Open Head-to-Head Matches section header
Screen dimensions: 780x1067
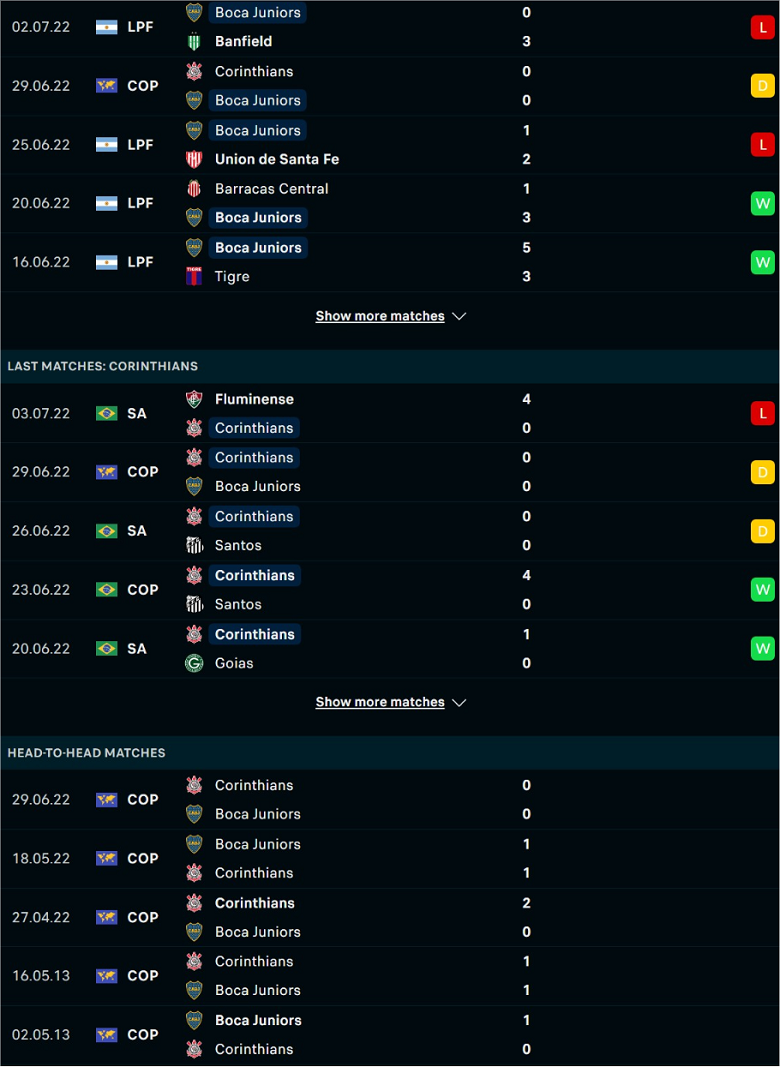pos(86,752)
